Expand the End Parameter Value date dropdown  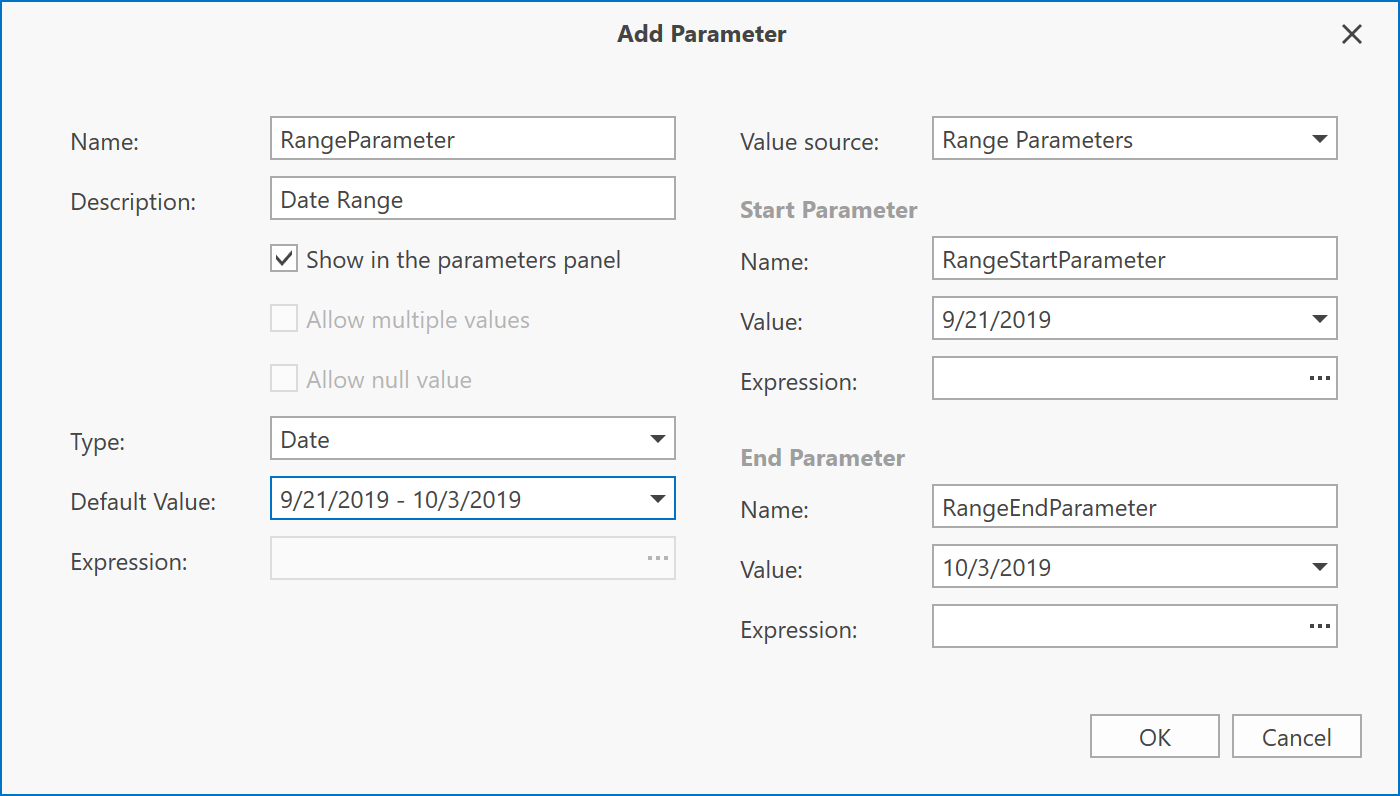pos(1319,568)
